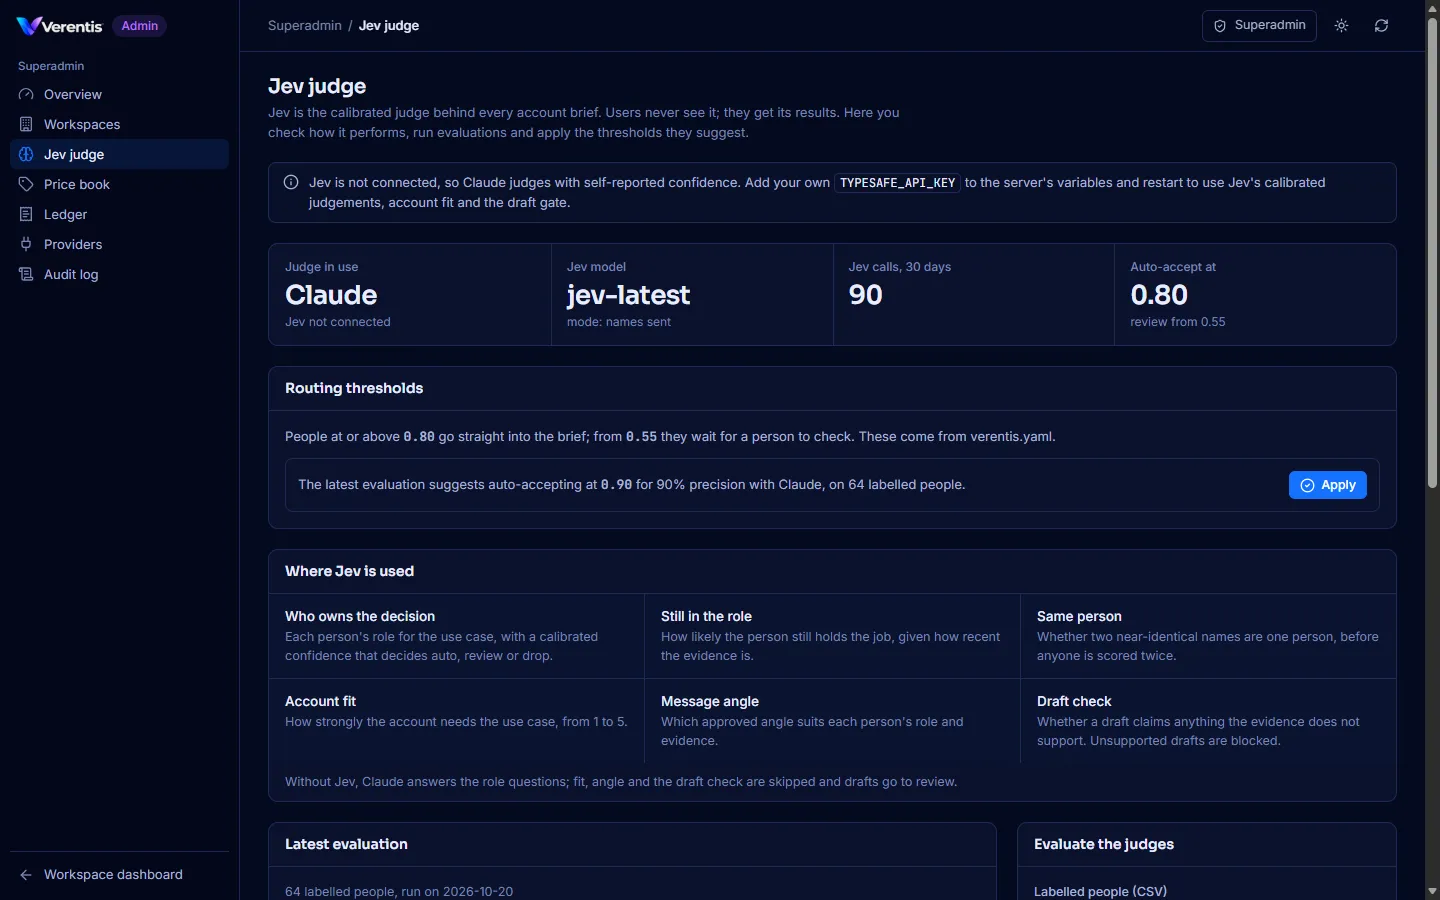Click the back arrow beside Workspace dashboard
The image size is (1440, 900).
point(26,875)
